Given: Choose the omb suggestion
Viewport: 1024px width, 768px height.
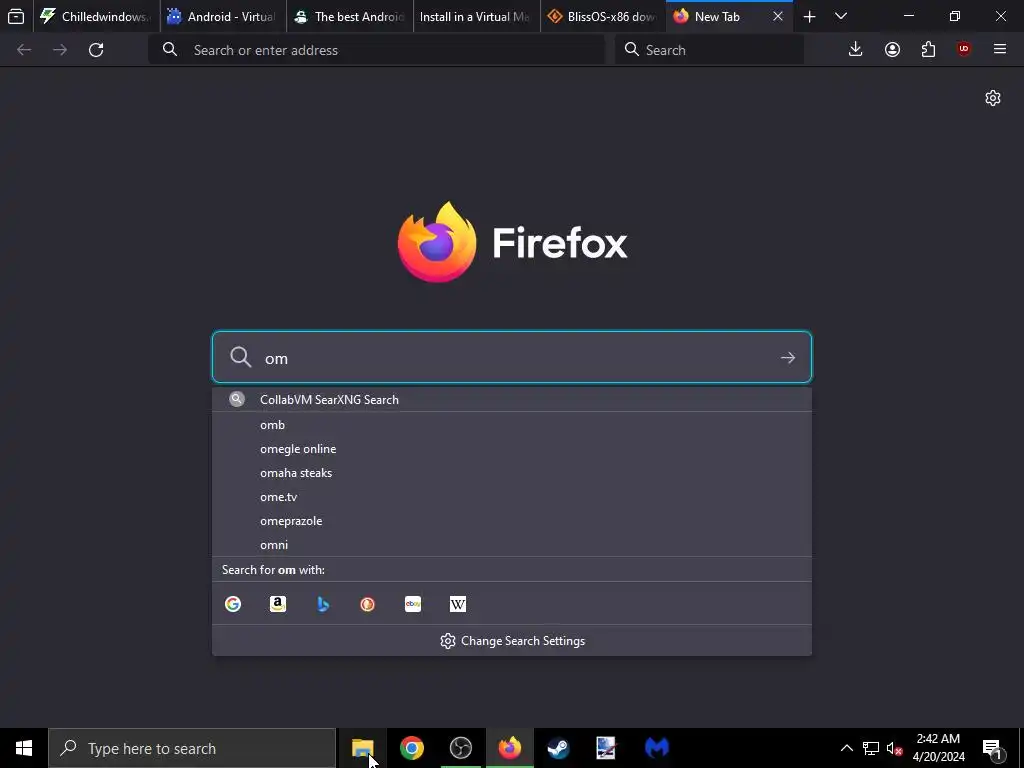Looking at the screenshot, I should tap(511, 425).
